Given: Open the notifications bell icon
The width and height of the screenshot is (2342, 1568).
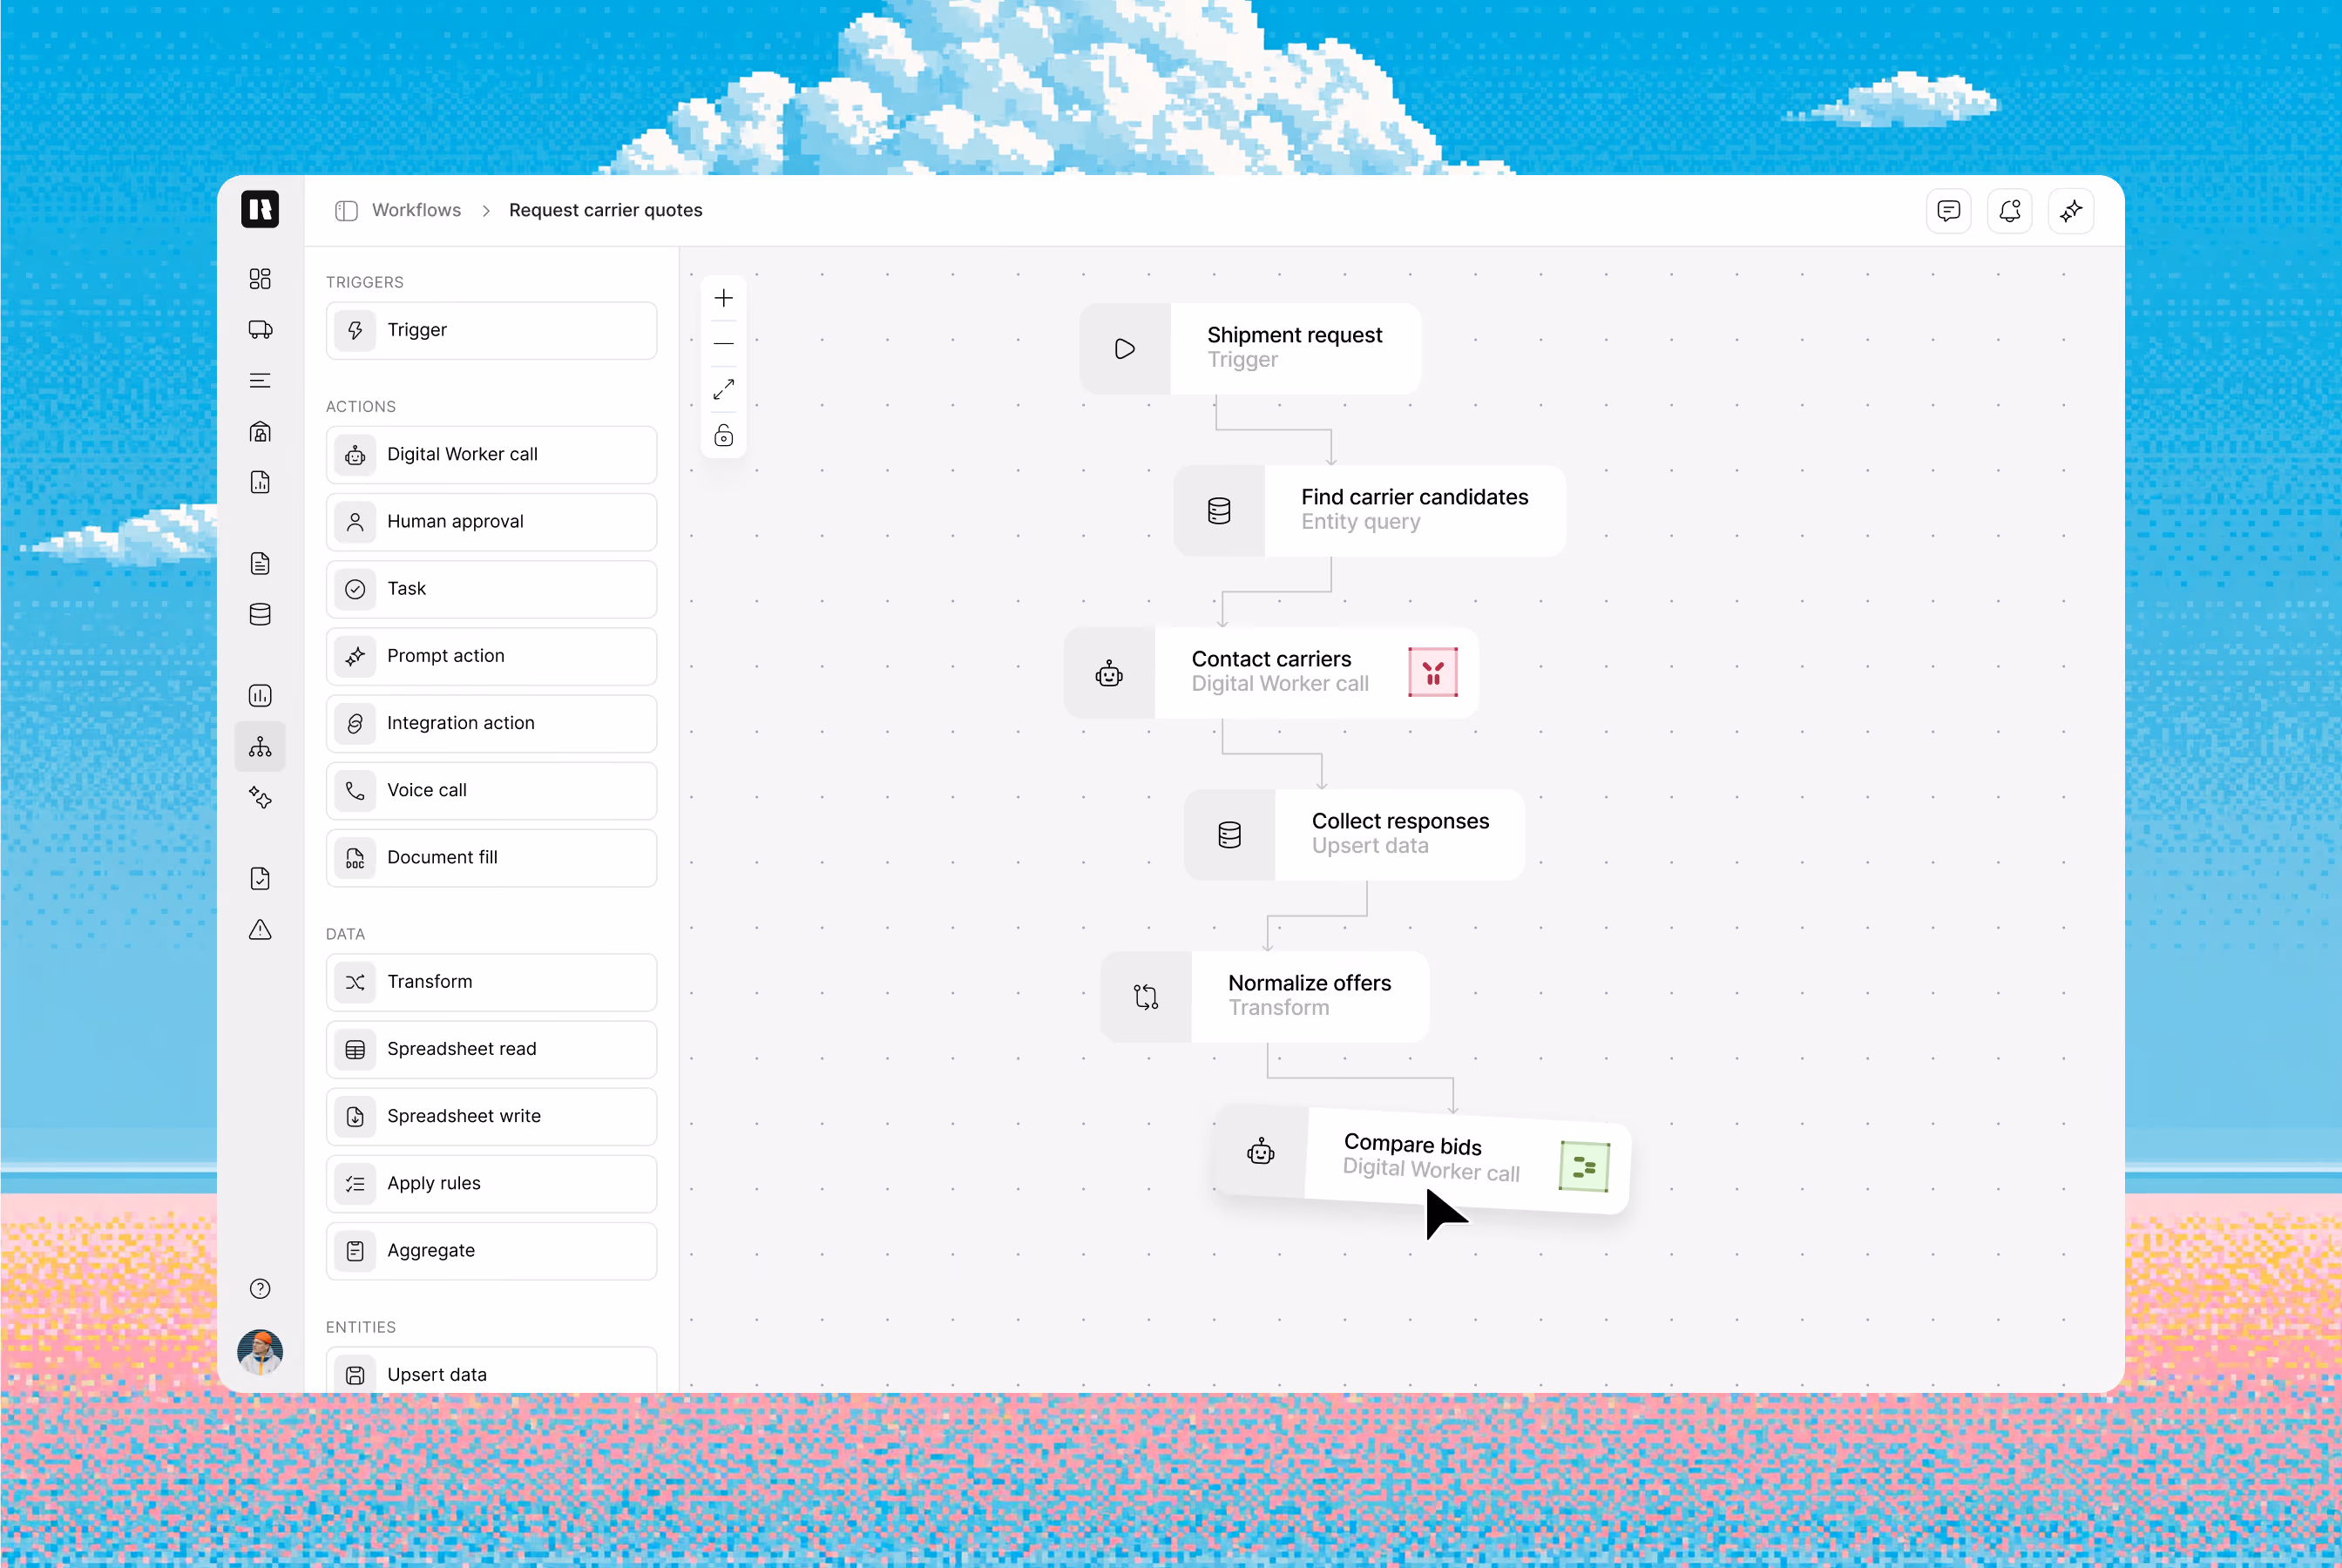Looking at the screenshot, I should [2009, 210].
